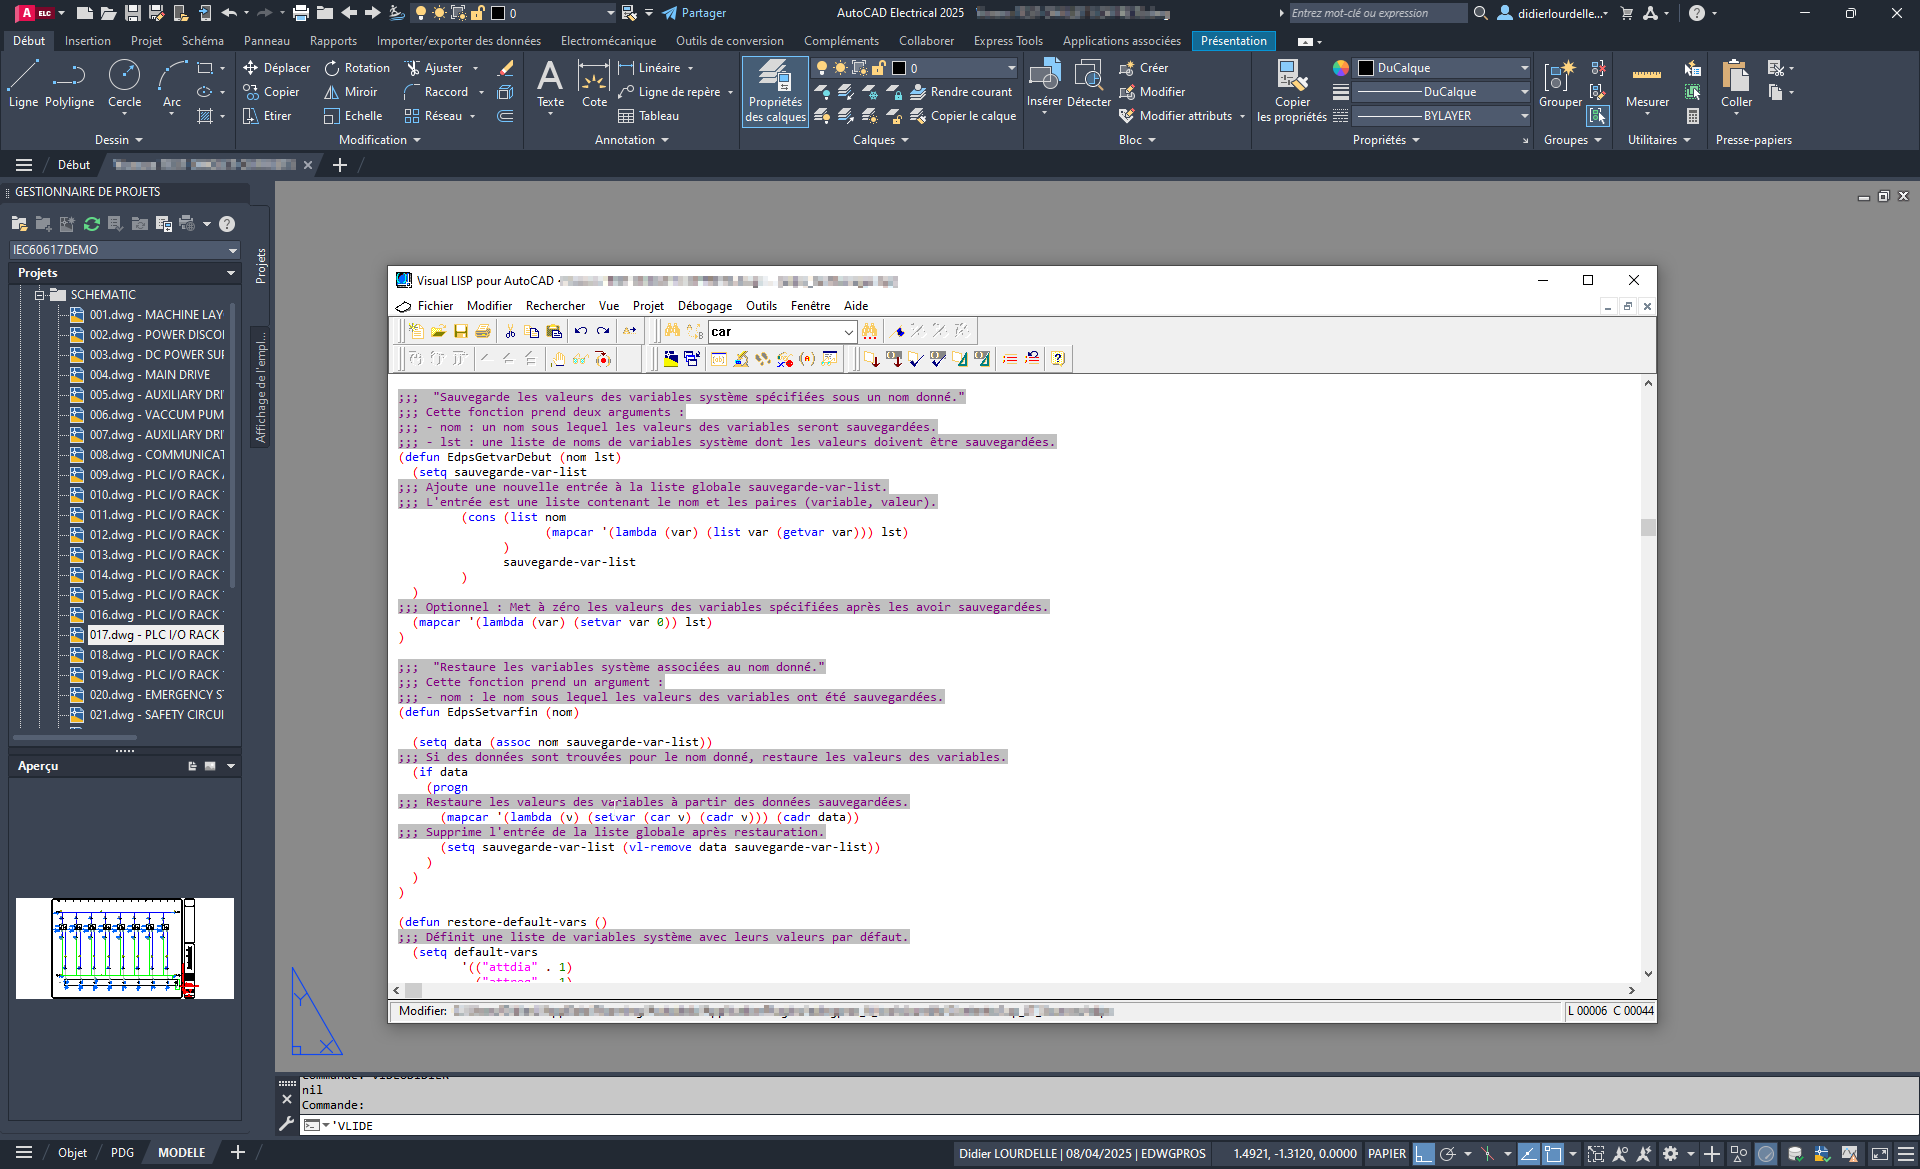The image size is (1920, 1169).
Task: Select the Arc tool
Action: click(172, 84)
